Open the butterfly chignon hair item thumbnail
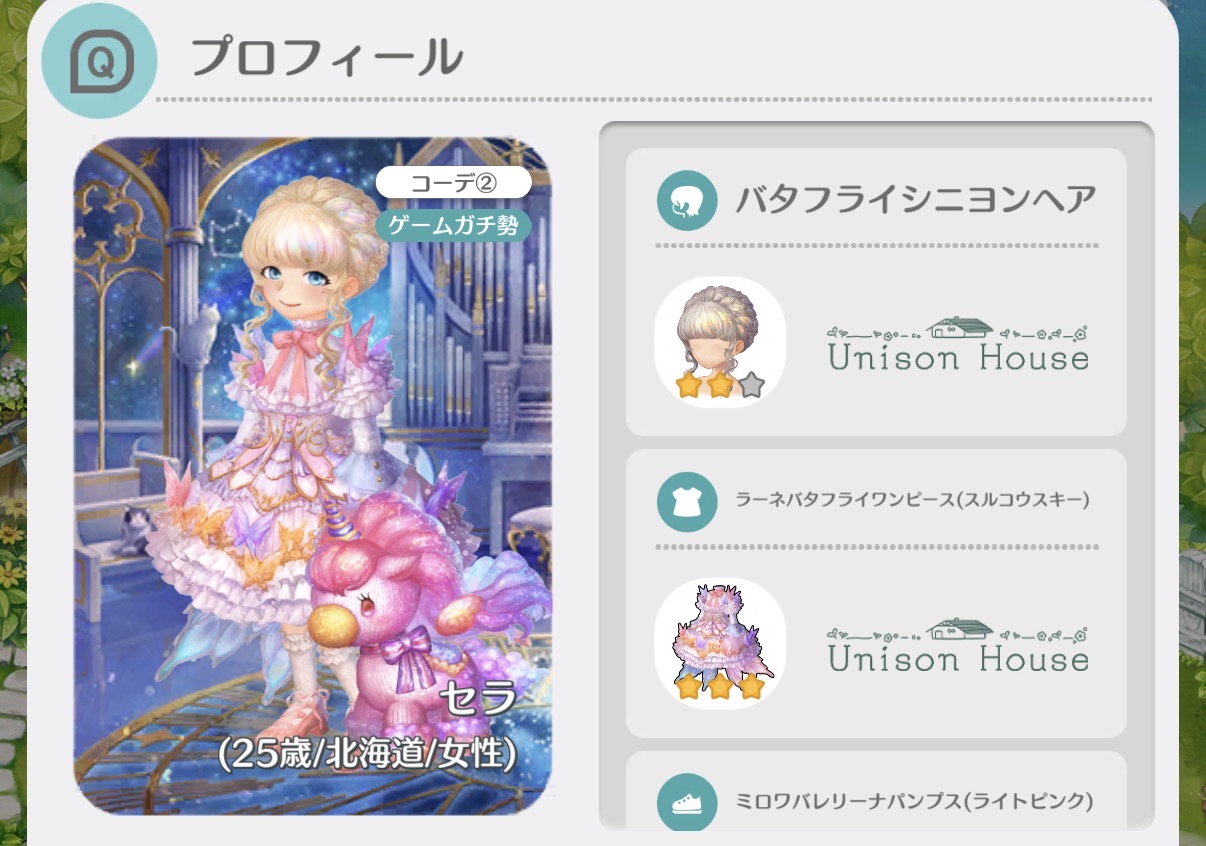Image resolution: width=1206 pixels, height=846 pixels. (x=720, y=342)
